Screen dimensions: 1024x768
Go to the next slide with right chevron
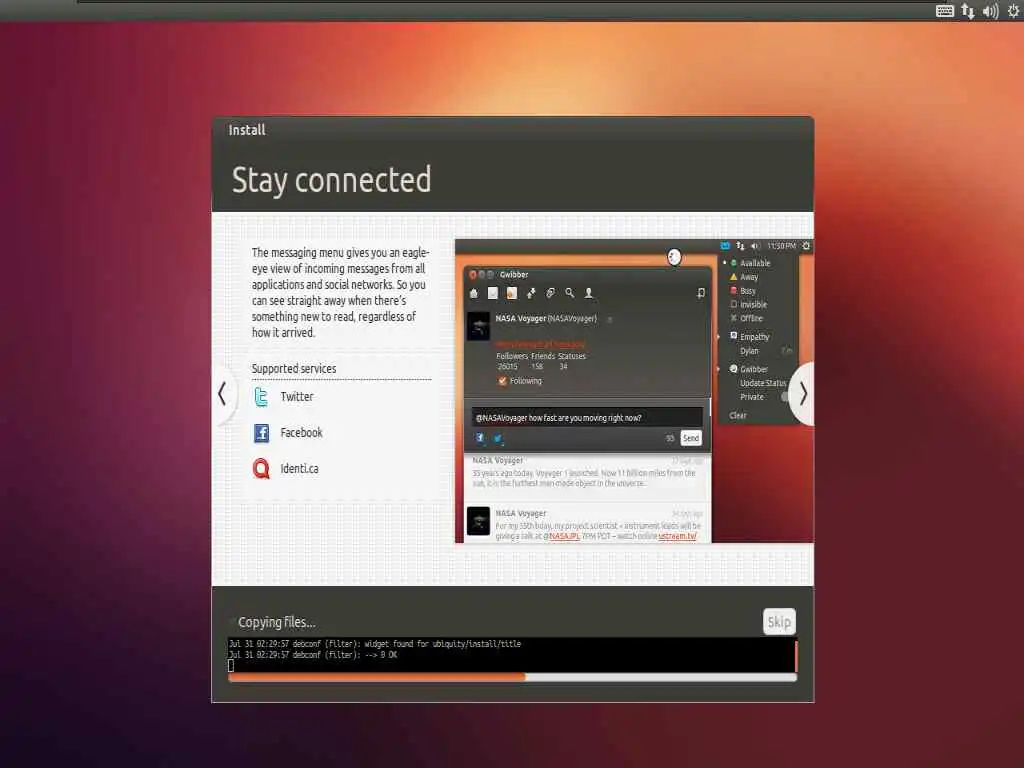tap(803, 394)
